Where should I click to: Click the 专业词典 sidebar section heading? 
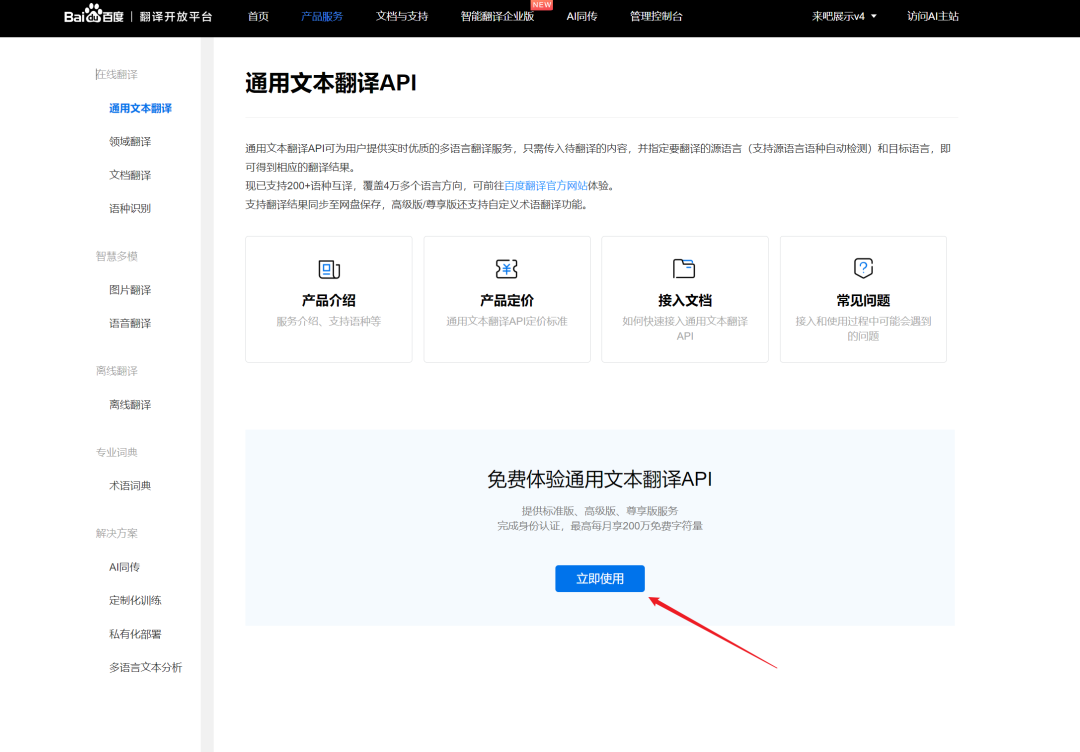[x=117, y=452]
